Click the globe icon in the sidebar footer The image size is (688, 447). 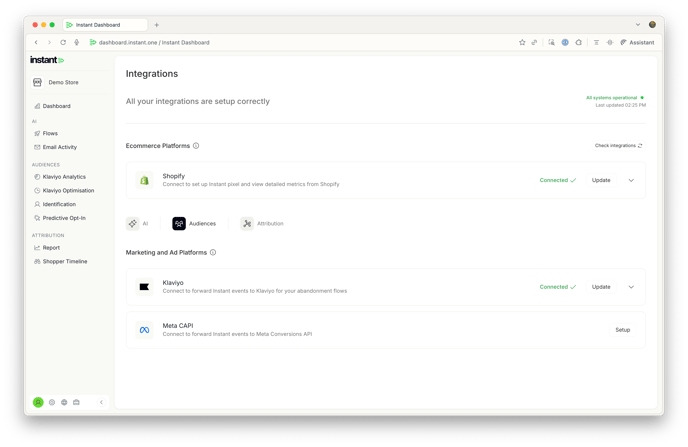click(x=64, y=402)
